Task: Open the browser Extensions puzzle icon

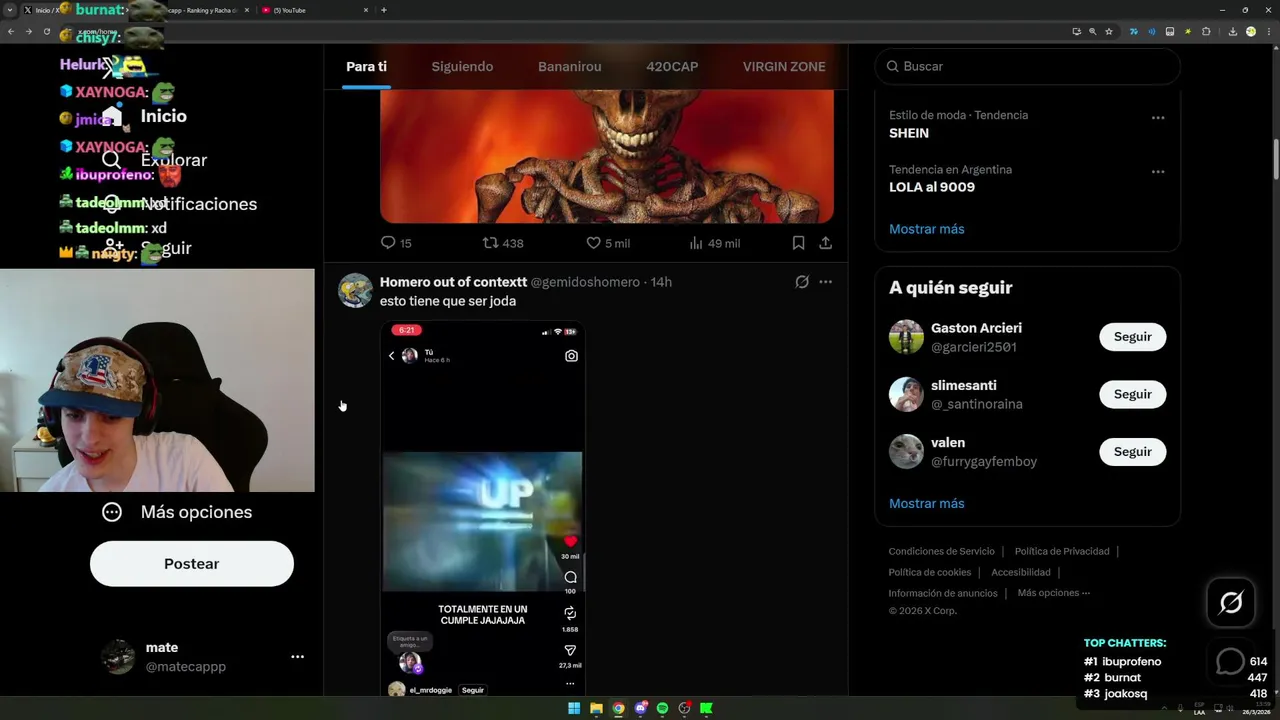Action: tap(1206, 31)
